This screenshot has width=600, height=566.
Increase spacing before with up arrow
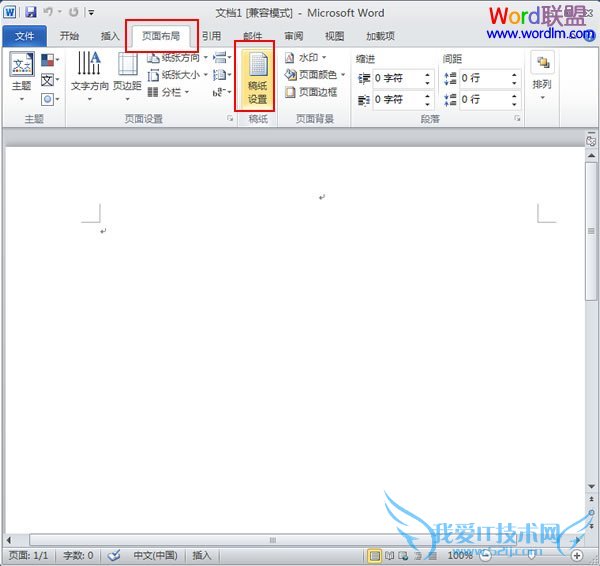[515, 74]
